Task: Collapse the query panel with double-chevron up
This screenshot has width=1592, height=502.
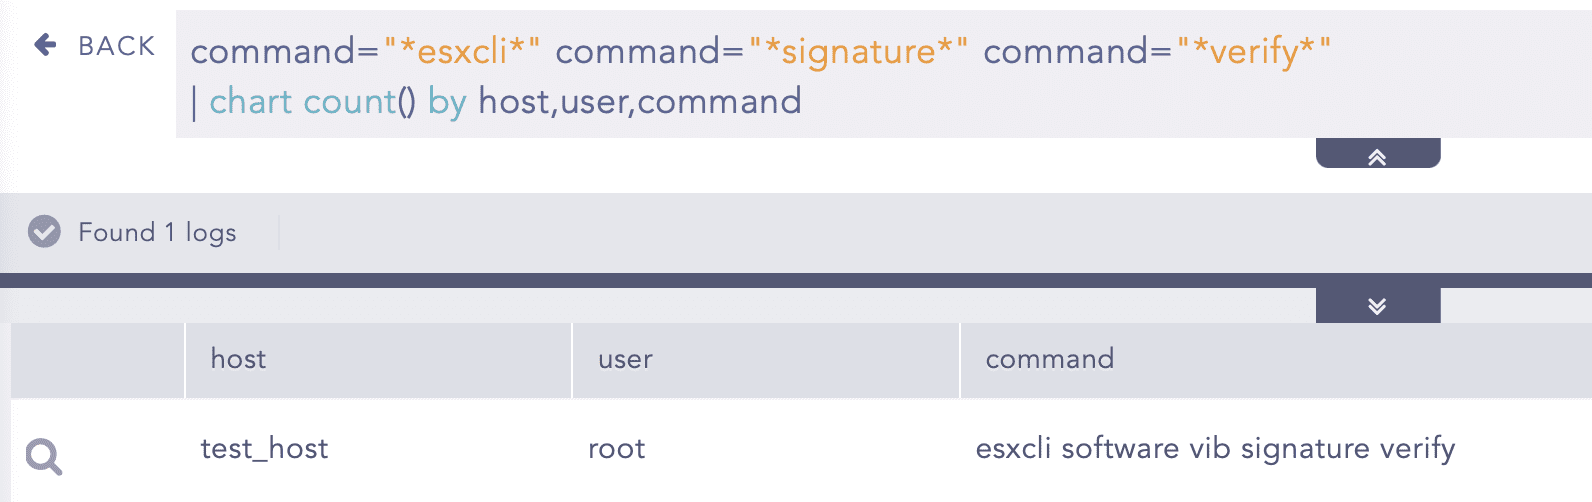Action: click(1377, 155)
